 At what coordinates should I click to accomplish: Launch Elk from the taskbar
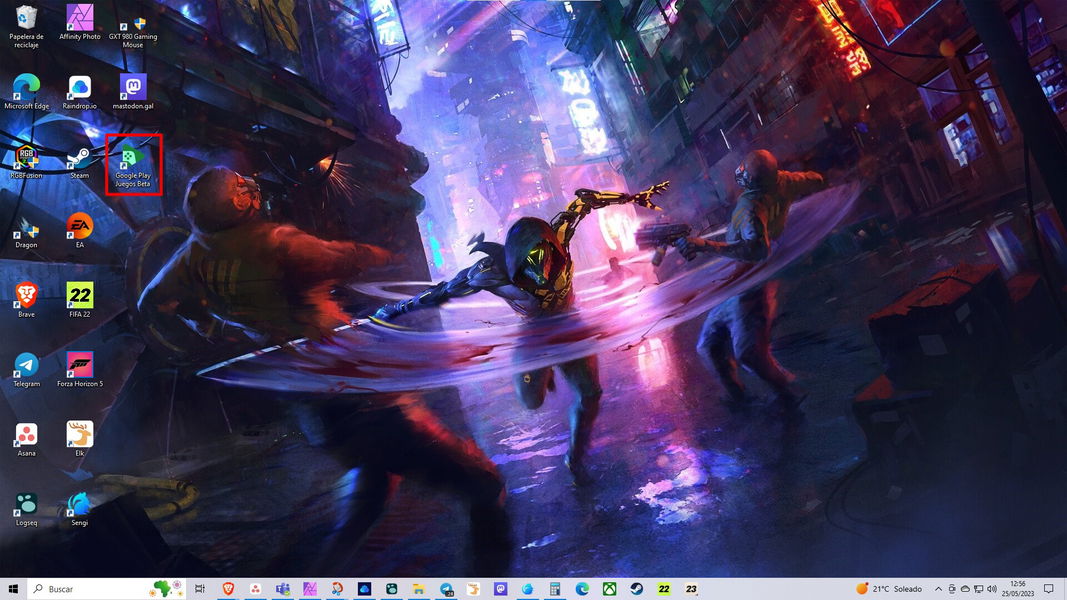[473, 589]
